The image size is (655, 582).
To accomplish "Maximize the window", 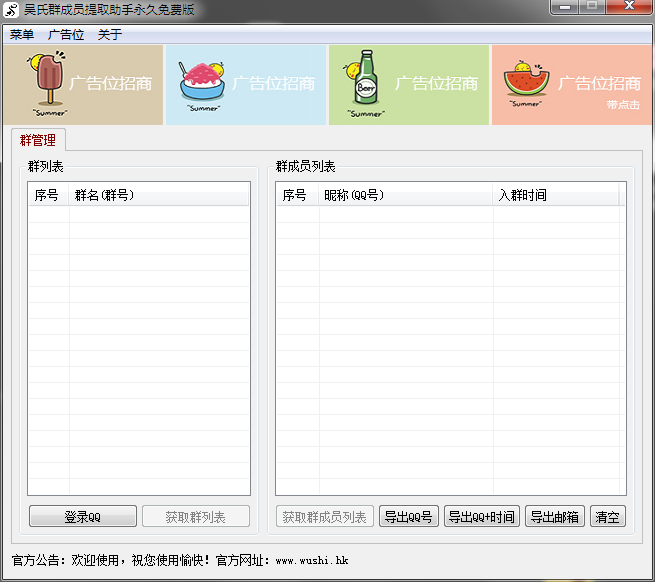I will 592,7.
